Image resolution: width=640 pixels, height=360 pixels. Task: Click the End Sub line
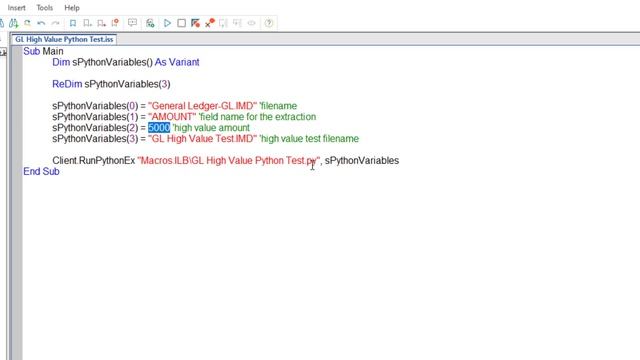[41, 171]
